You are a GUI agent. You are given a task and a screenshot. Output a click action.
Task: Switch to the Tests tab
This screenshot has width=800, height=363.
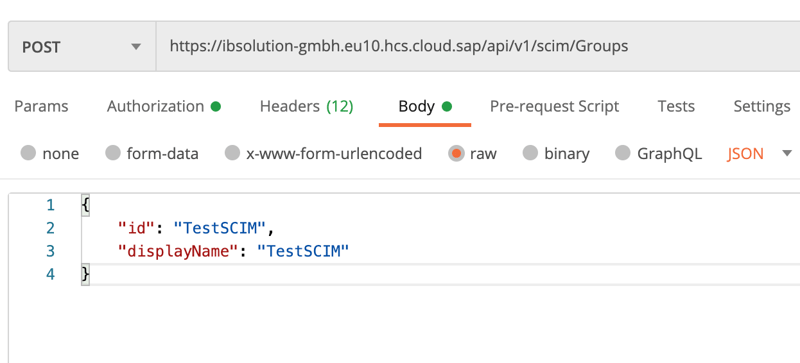pyautogui.click(x=676, y=106)
